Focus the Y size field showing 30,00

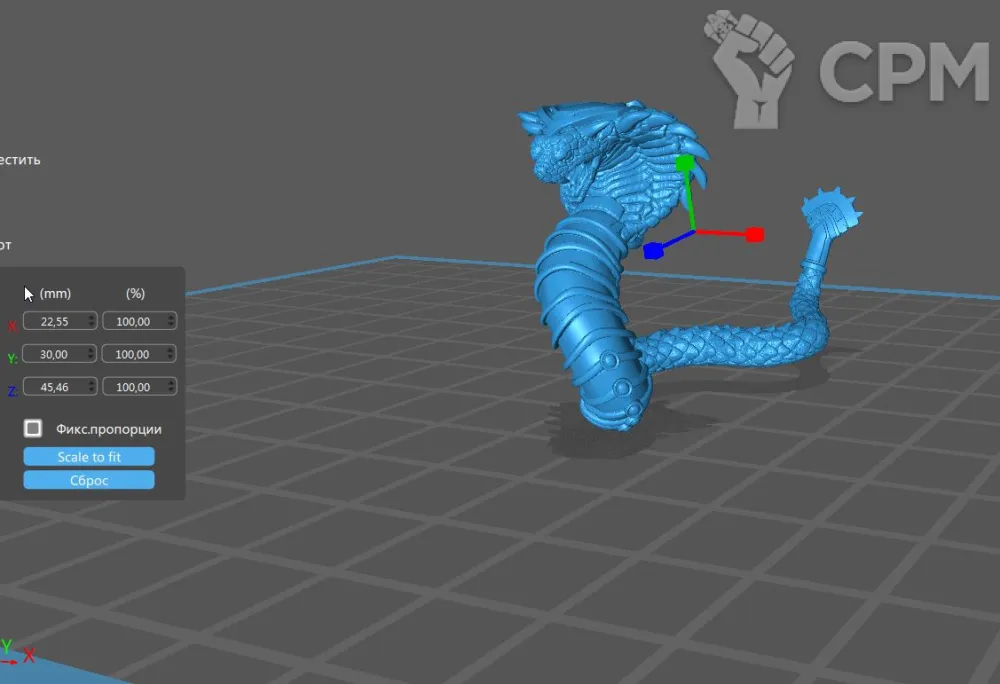[55, 354]
